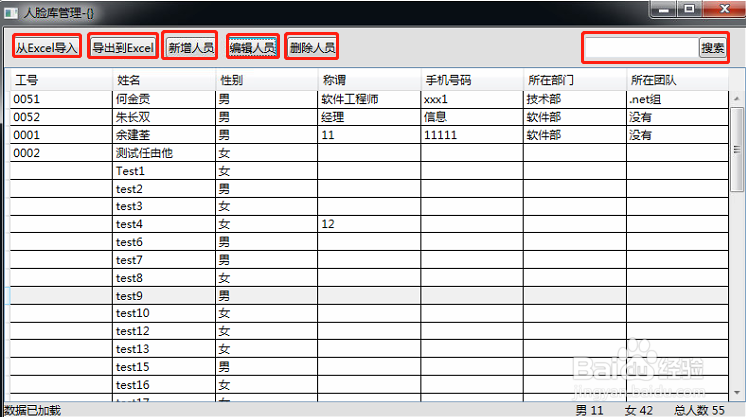Select the test10 row
The height and width of the screenshot is (417, 746).
pos(369,313)
